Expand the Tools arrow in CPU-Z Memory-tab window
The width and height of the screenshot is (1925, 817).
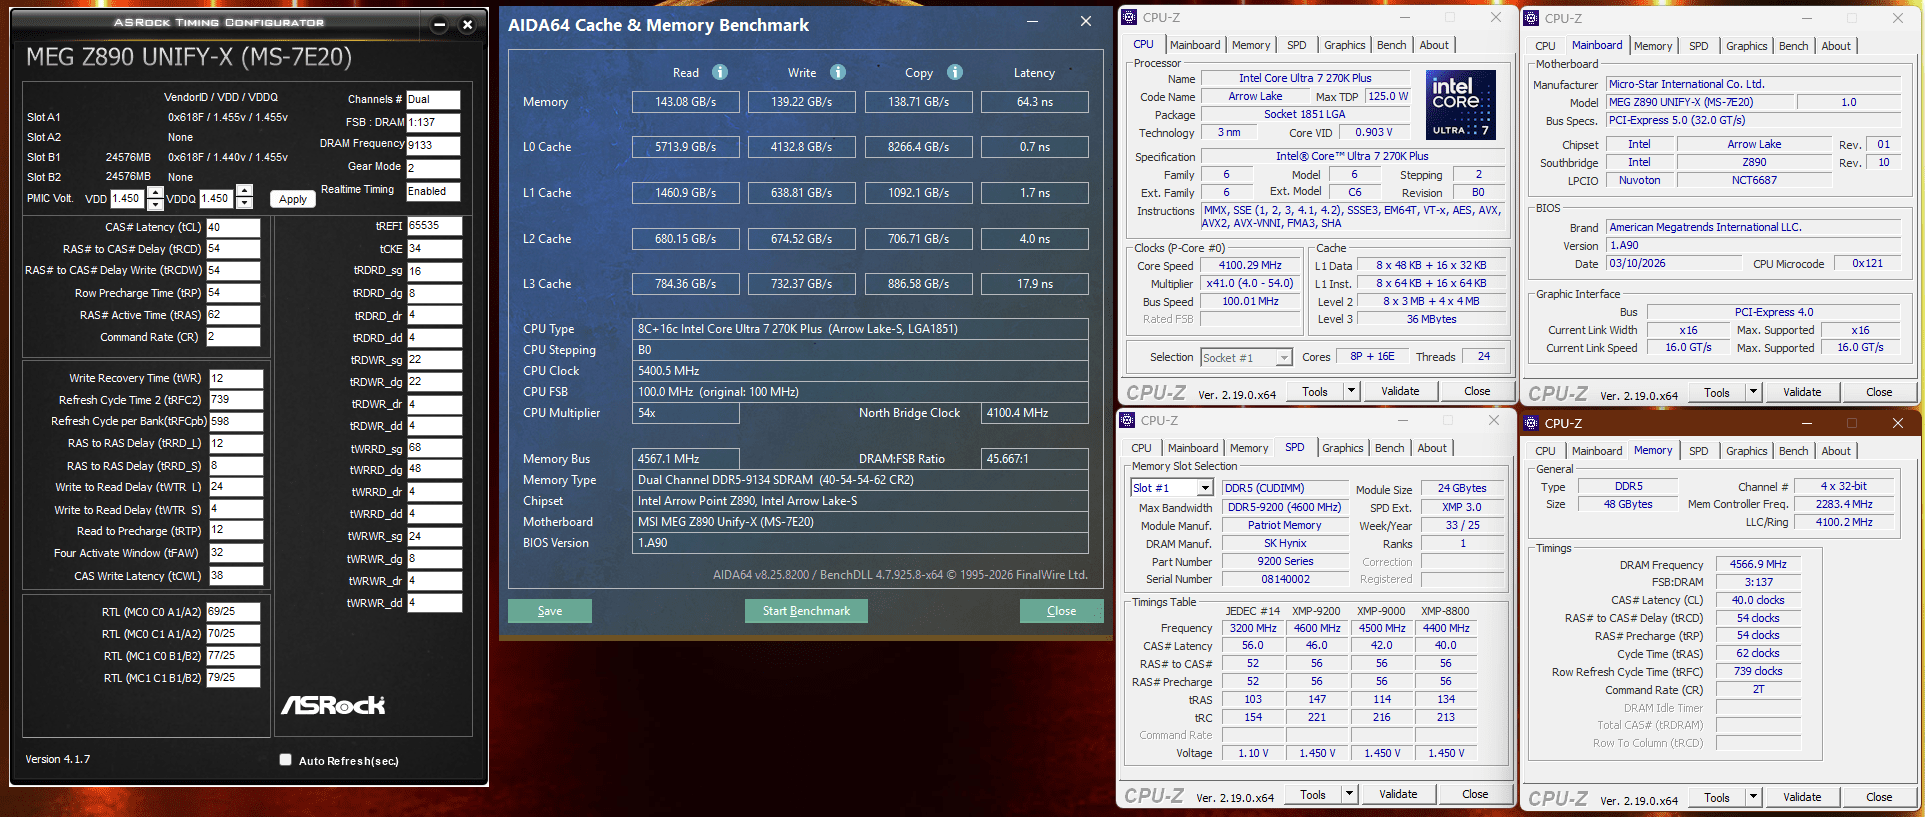coord(1753,797)
